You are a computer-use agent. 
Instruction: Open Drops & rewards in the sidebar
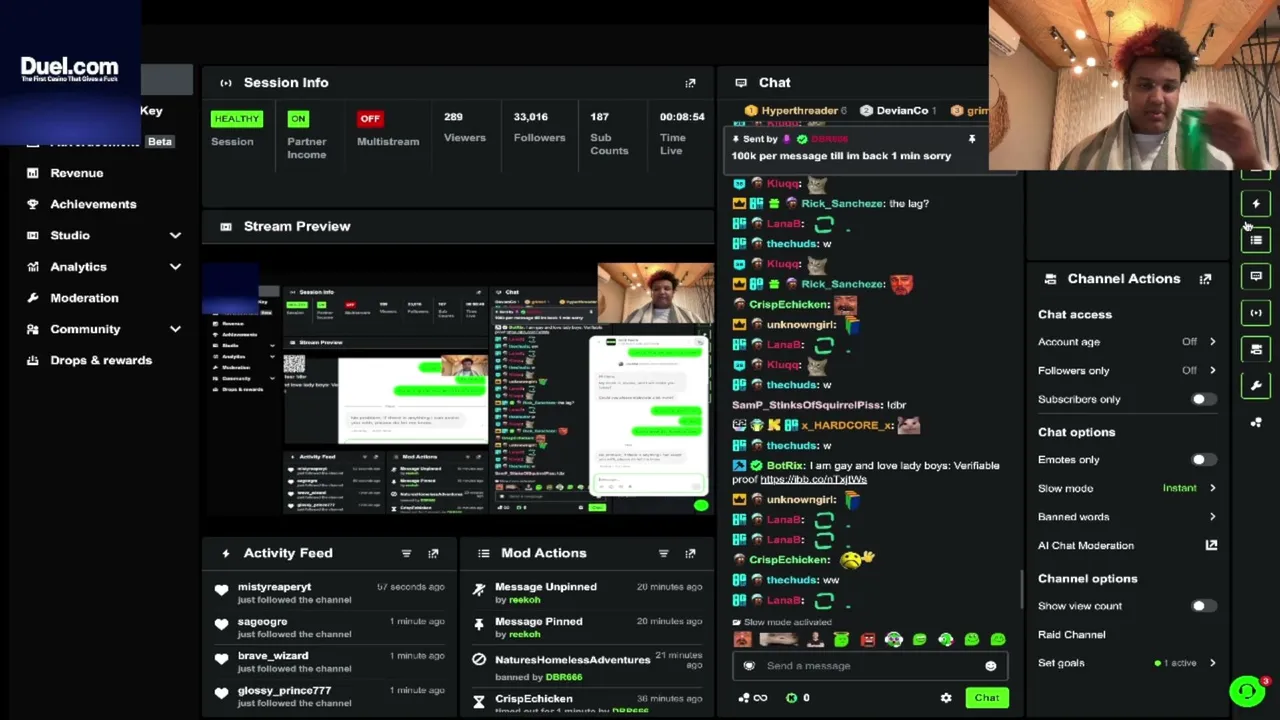101,360
